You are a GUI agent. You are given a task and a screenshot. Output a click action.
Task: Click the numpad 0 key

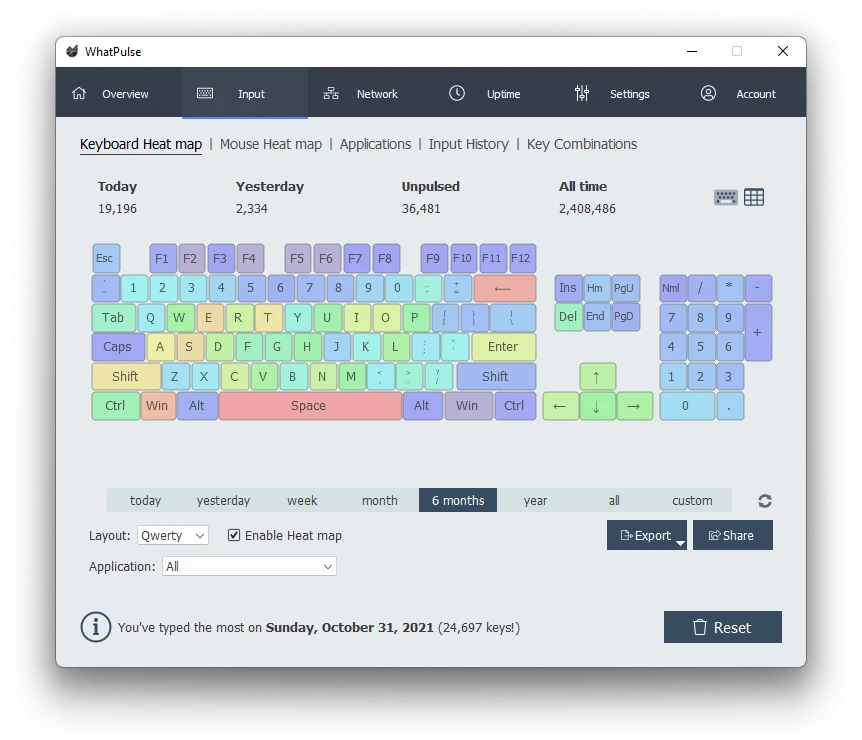click(x=687, y=406)
